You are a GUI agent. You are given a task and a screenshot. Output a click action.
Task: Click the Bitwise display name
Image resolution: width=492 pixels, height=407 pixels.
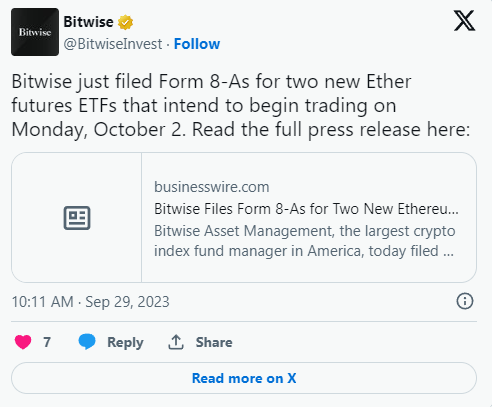tap(88, 22)
